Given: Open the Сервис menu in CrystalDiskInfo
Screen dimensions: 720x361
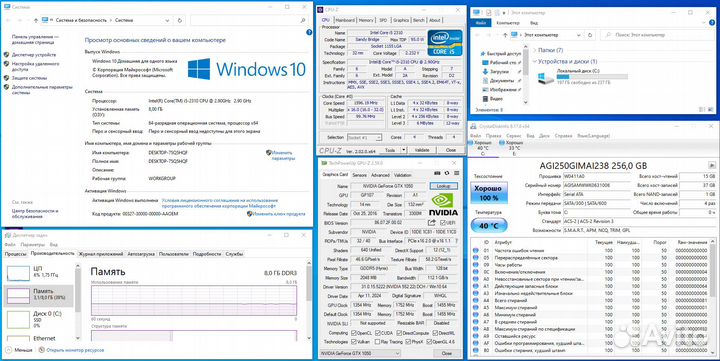Looking at the screenshot, I should (x=513, y=136).
